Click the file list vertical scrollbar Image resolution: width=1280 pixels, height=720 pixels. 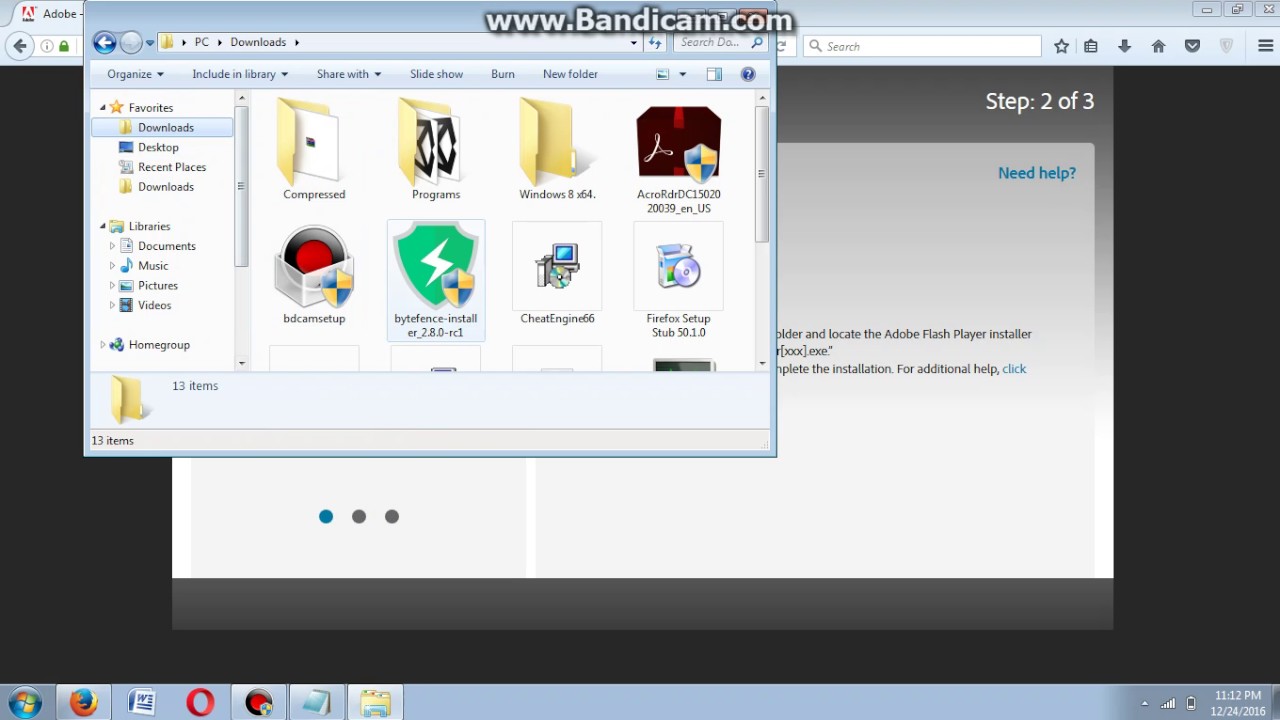[x=761, y=173]
